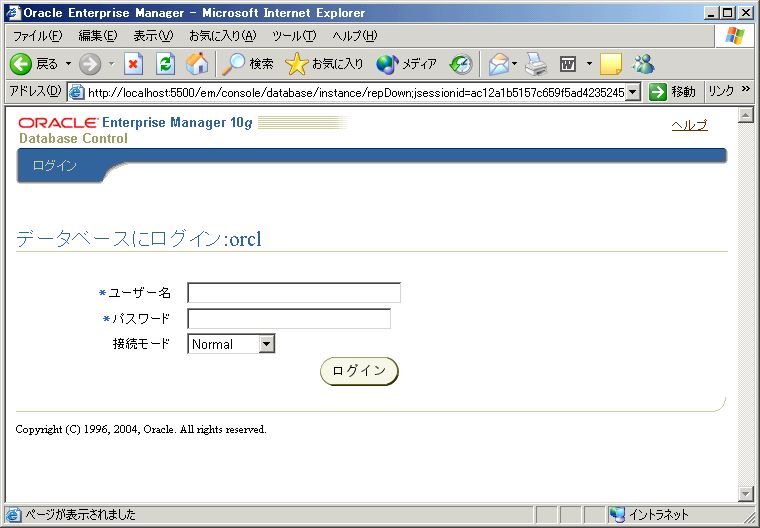The width and height of the screenshot is (760, 528).
Task: Select the blue ログイン tab
Action: (54, 166)
